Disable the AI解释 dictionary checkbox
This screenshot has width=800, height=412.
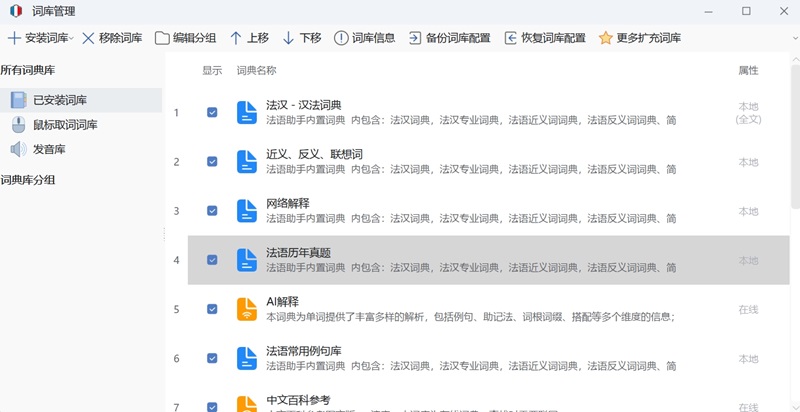pos(212,309)
